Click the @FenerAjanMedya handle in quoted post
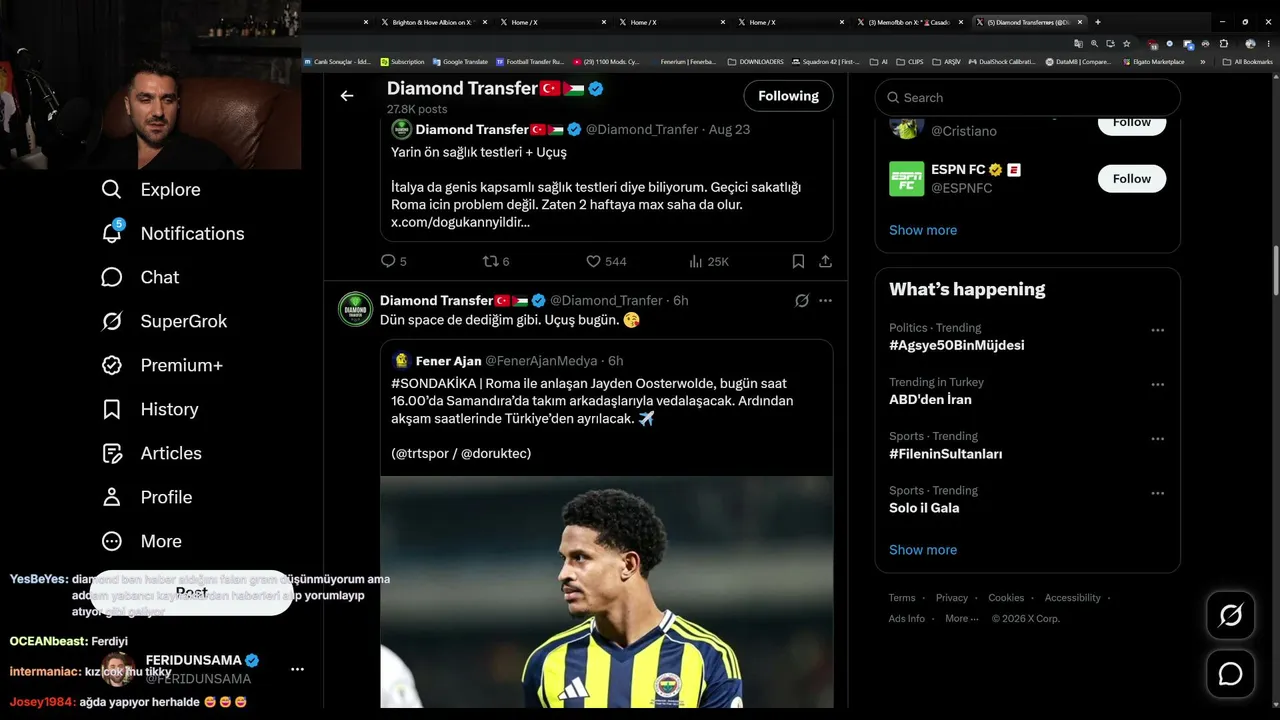The width and height of the screenshot is (1280, 720). click(541, 361)
